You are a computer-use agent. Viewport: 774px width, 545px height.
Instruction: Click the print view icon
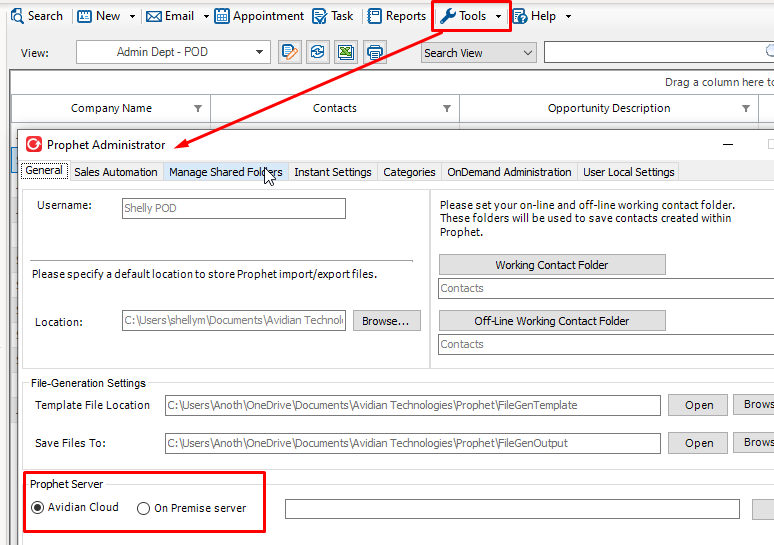coord(375,52)
